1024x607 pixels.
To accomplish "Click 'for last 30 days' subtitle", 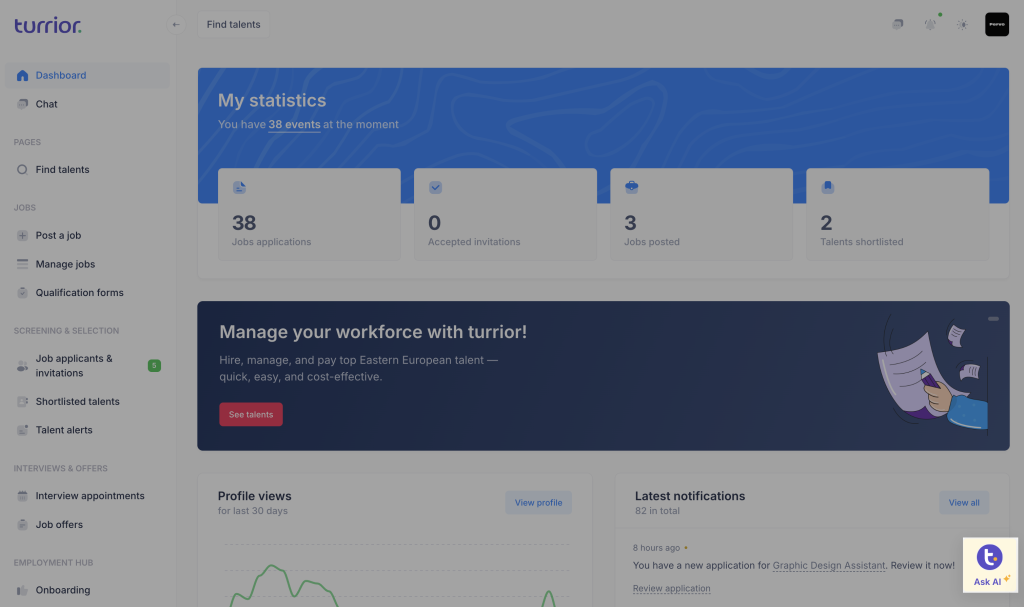I will pyautogui.click(x=253, y=511).
